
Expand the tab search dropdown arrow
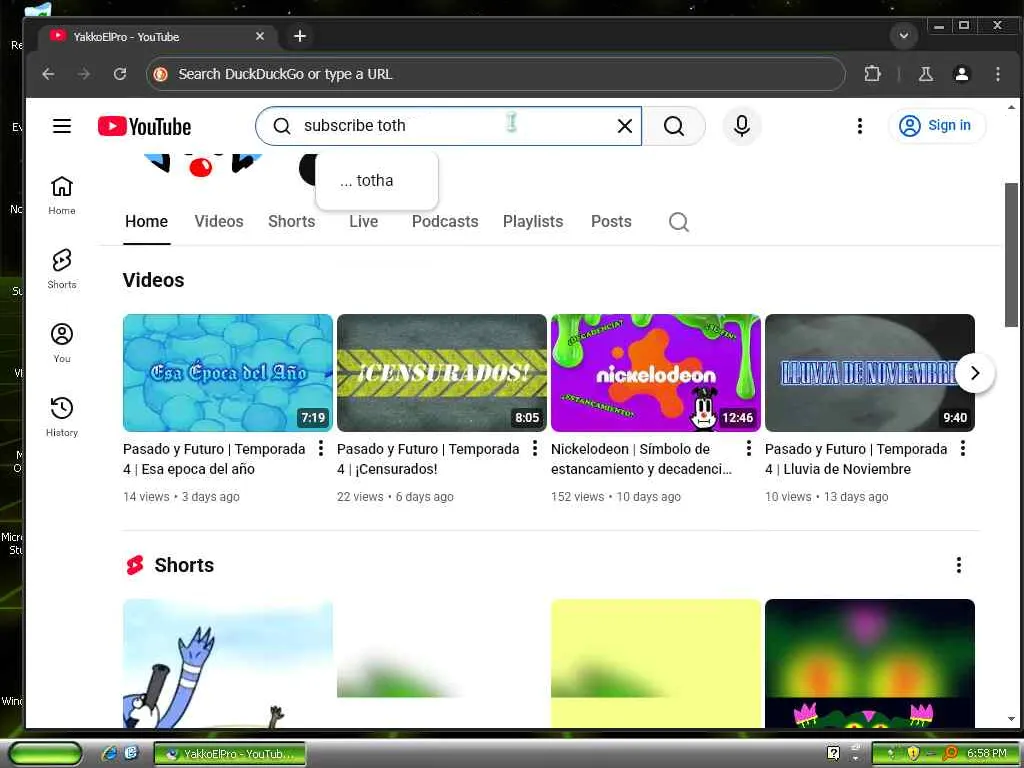tap(904, 36)
